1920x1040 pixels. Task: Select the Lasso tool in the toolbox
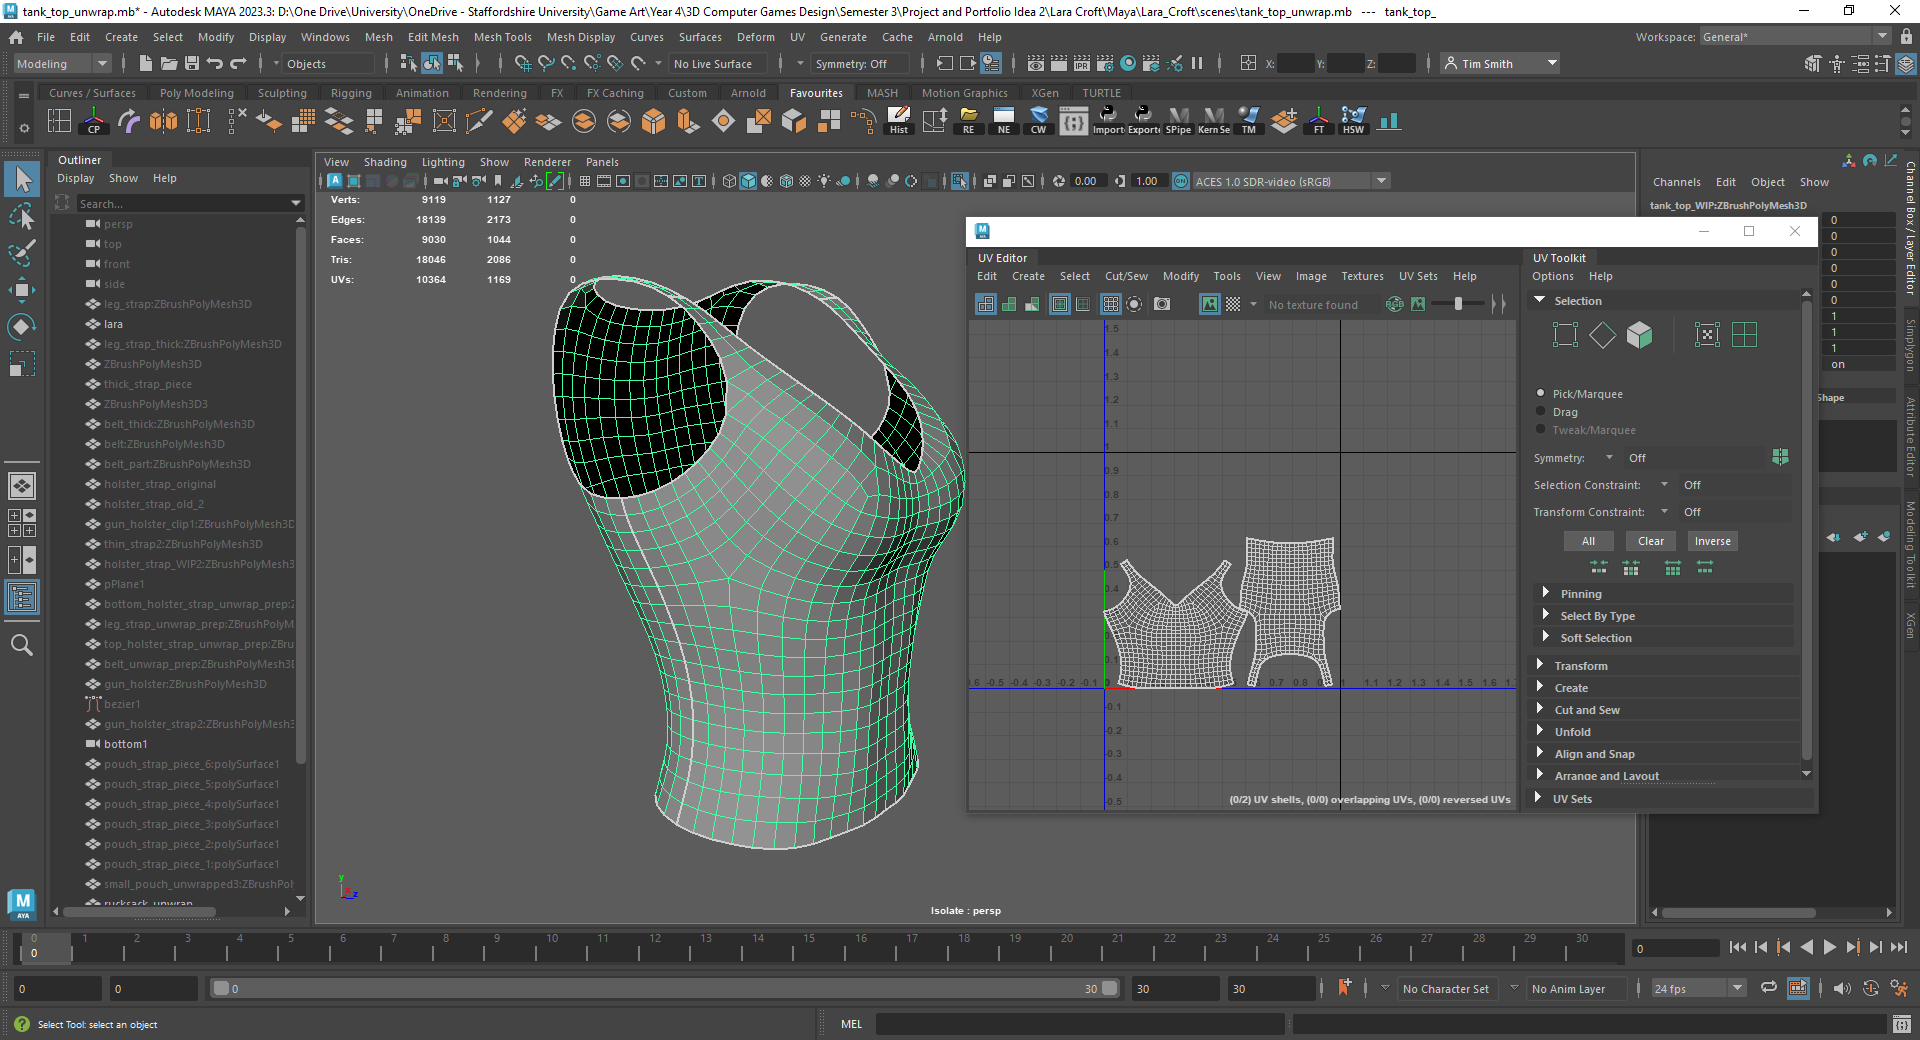point(22,216)
